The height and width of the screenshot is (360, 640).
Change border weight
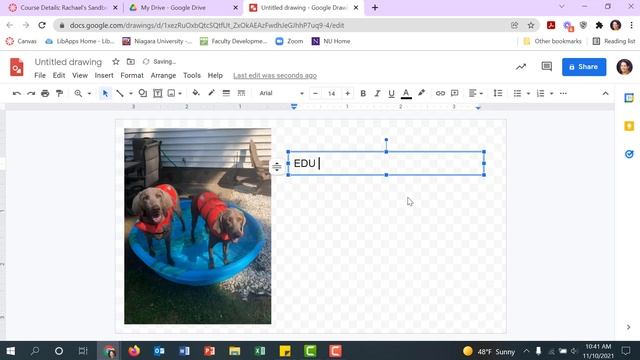pyautogui.click(x=226, y=93)
